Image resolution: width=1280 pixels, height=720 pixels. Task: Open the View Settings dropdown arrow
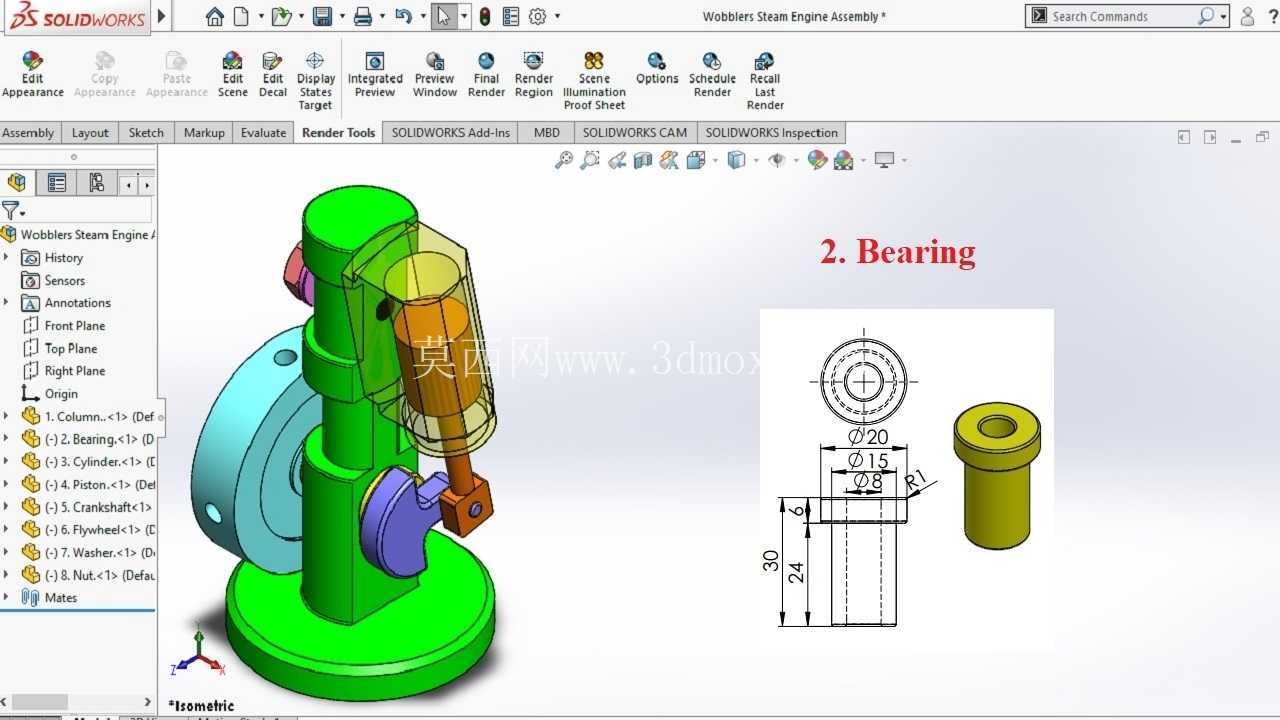(904, 160)
